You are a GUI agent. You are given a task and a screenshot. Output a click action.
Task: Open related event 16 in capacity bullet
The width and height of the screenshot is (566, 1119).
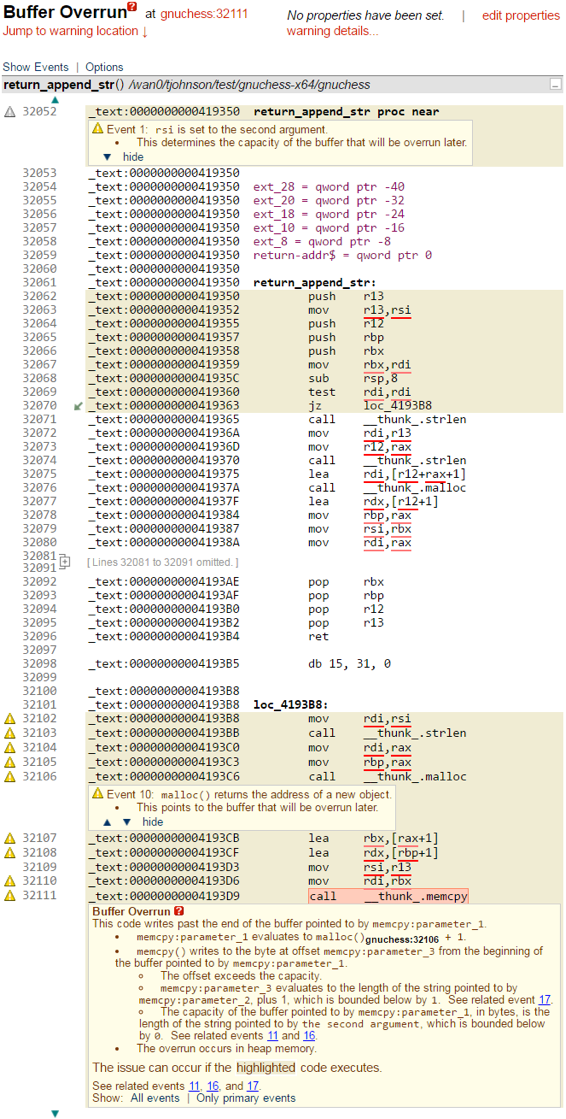(310, 1036)
